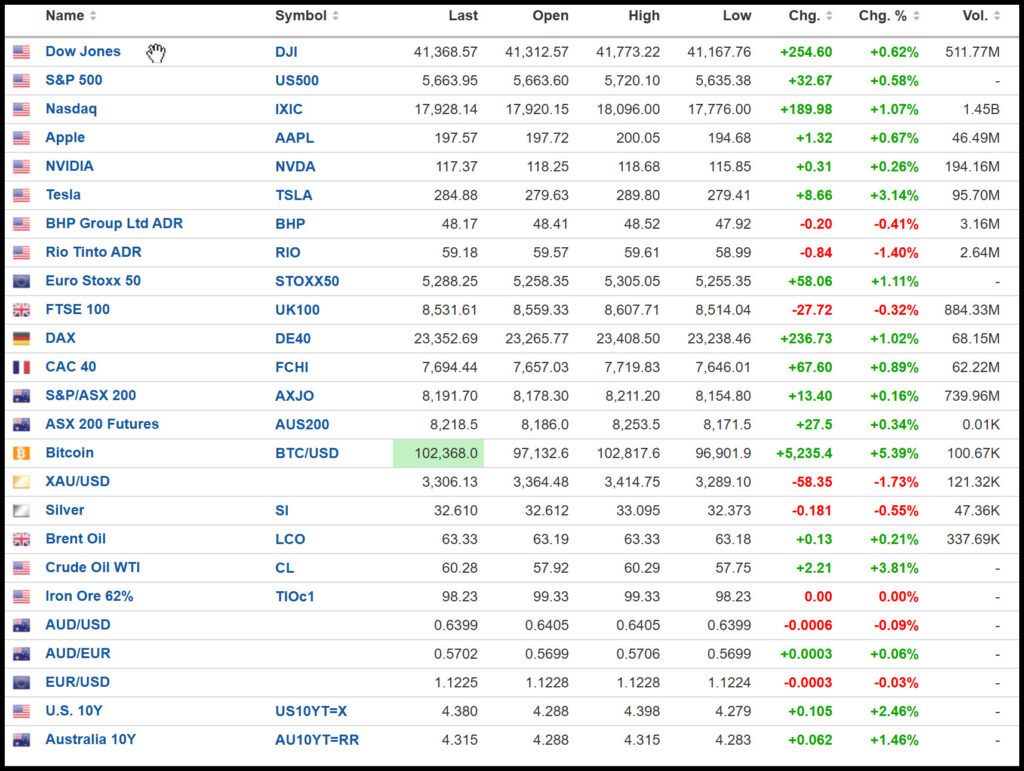Click the flag icon next to Tesla
The height and width of the screenshot is (771, 1024).
(22, 195)
